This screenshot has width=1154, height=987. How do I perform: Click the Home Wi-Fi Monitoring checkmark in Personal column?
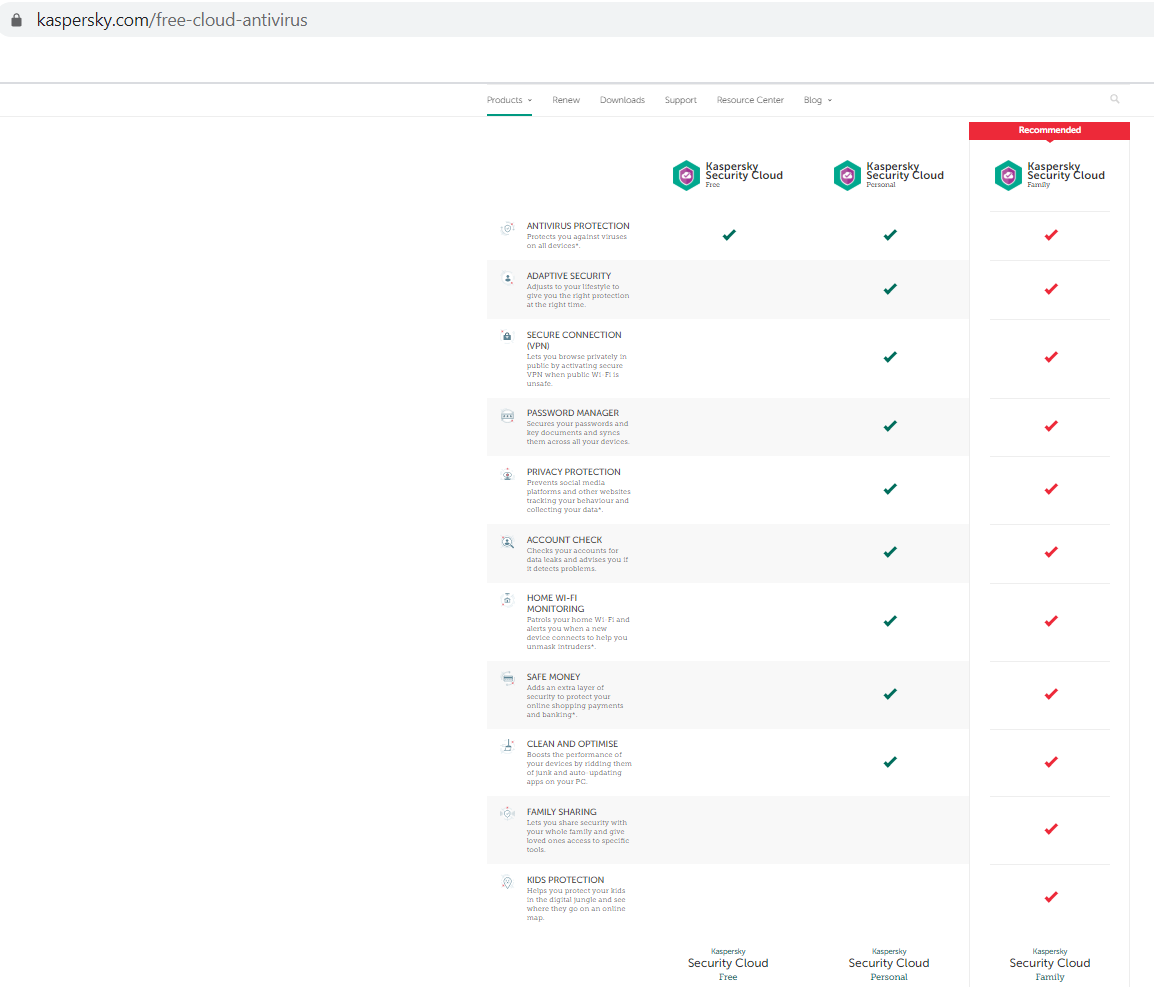[890, 621]
